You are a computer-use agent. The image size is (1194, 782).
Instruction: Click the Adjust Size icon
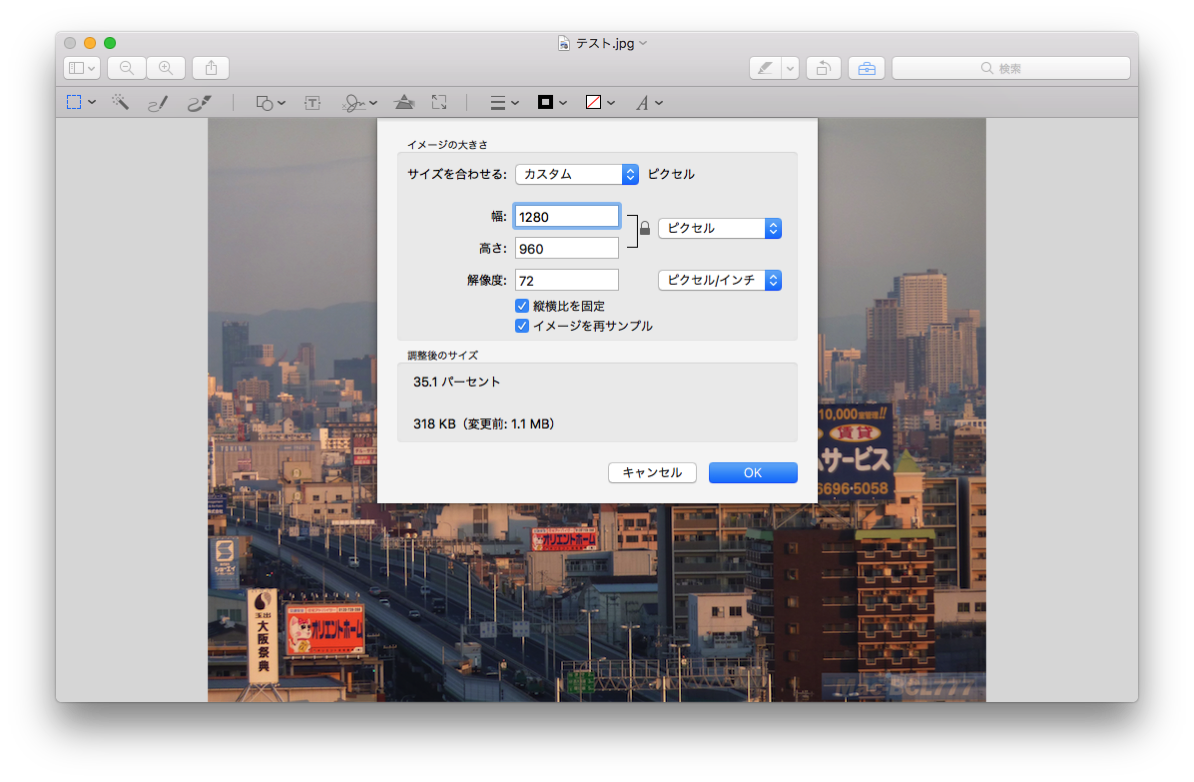(x=439, y=101)
